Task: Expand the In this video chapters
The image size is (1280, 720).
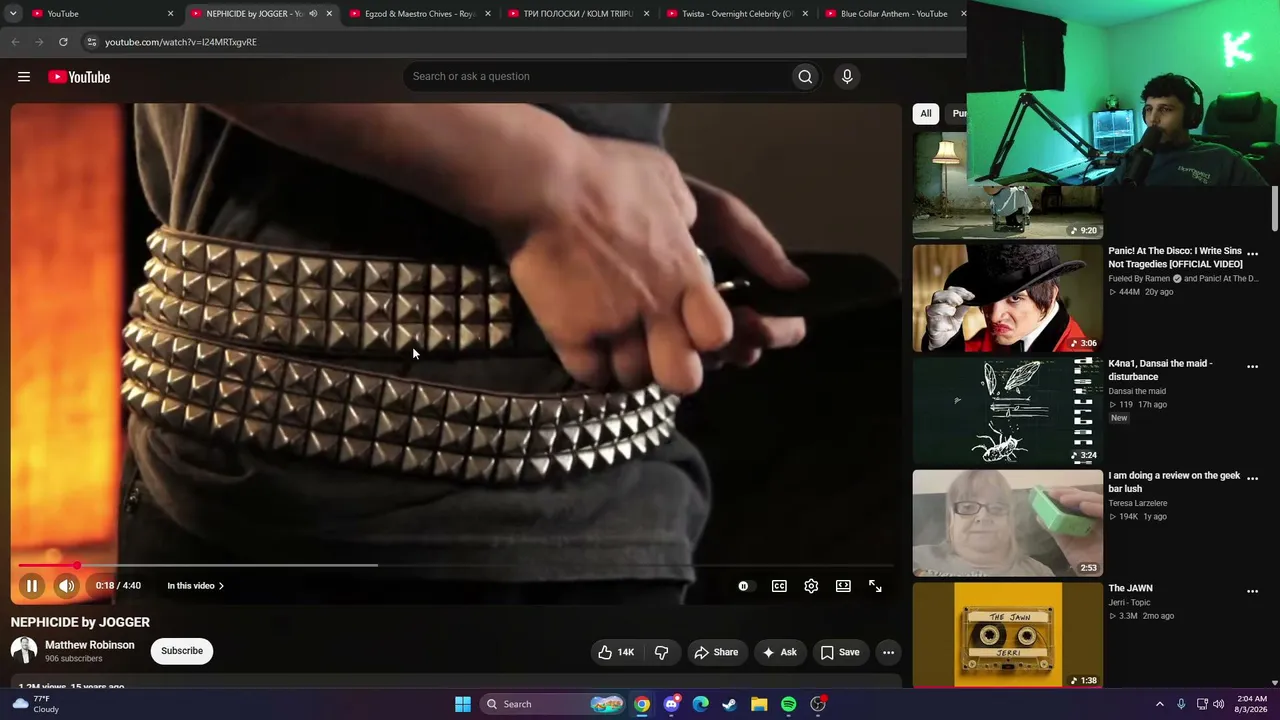Action: (196, 586)
